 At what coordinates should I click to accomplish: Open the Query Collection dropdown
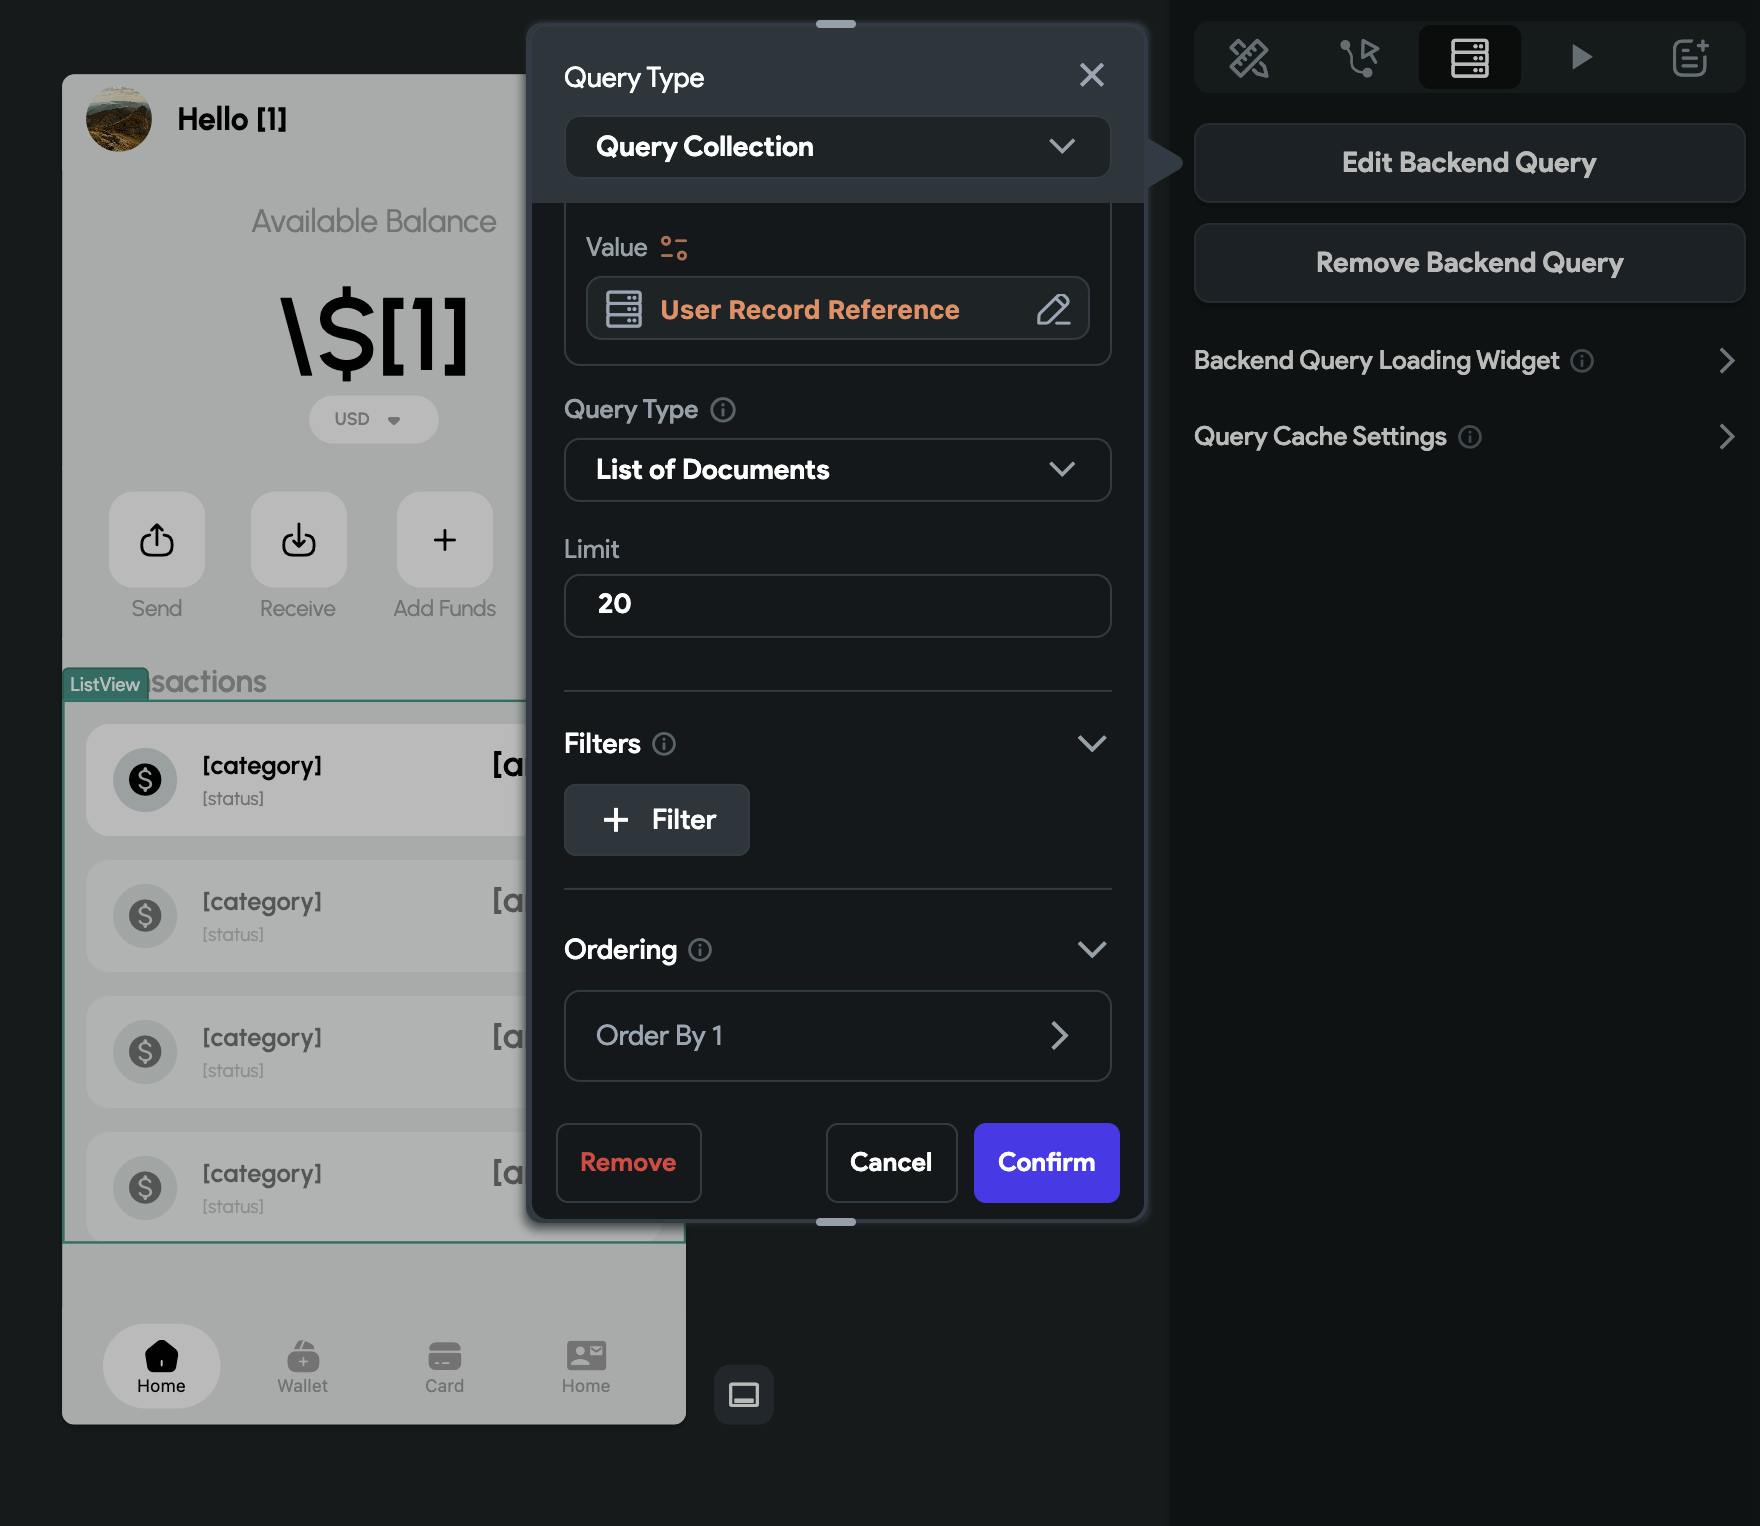click(838, 147)
